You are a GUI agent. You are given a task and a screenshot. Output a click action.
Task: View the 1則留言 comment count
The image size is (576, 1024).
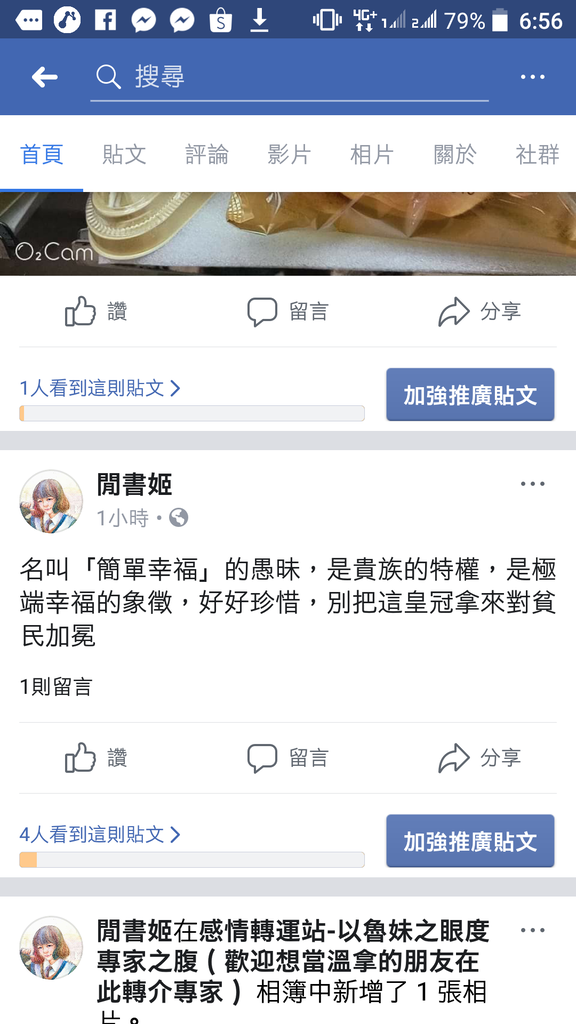[56, 686]
